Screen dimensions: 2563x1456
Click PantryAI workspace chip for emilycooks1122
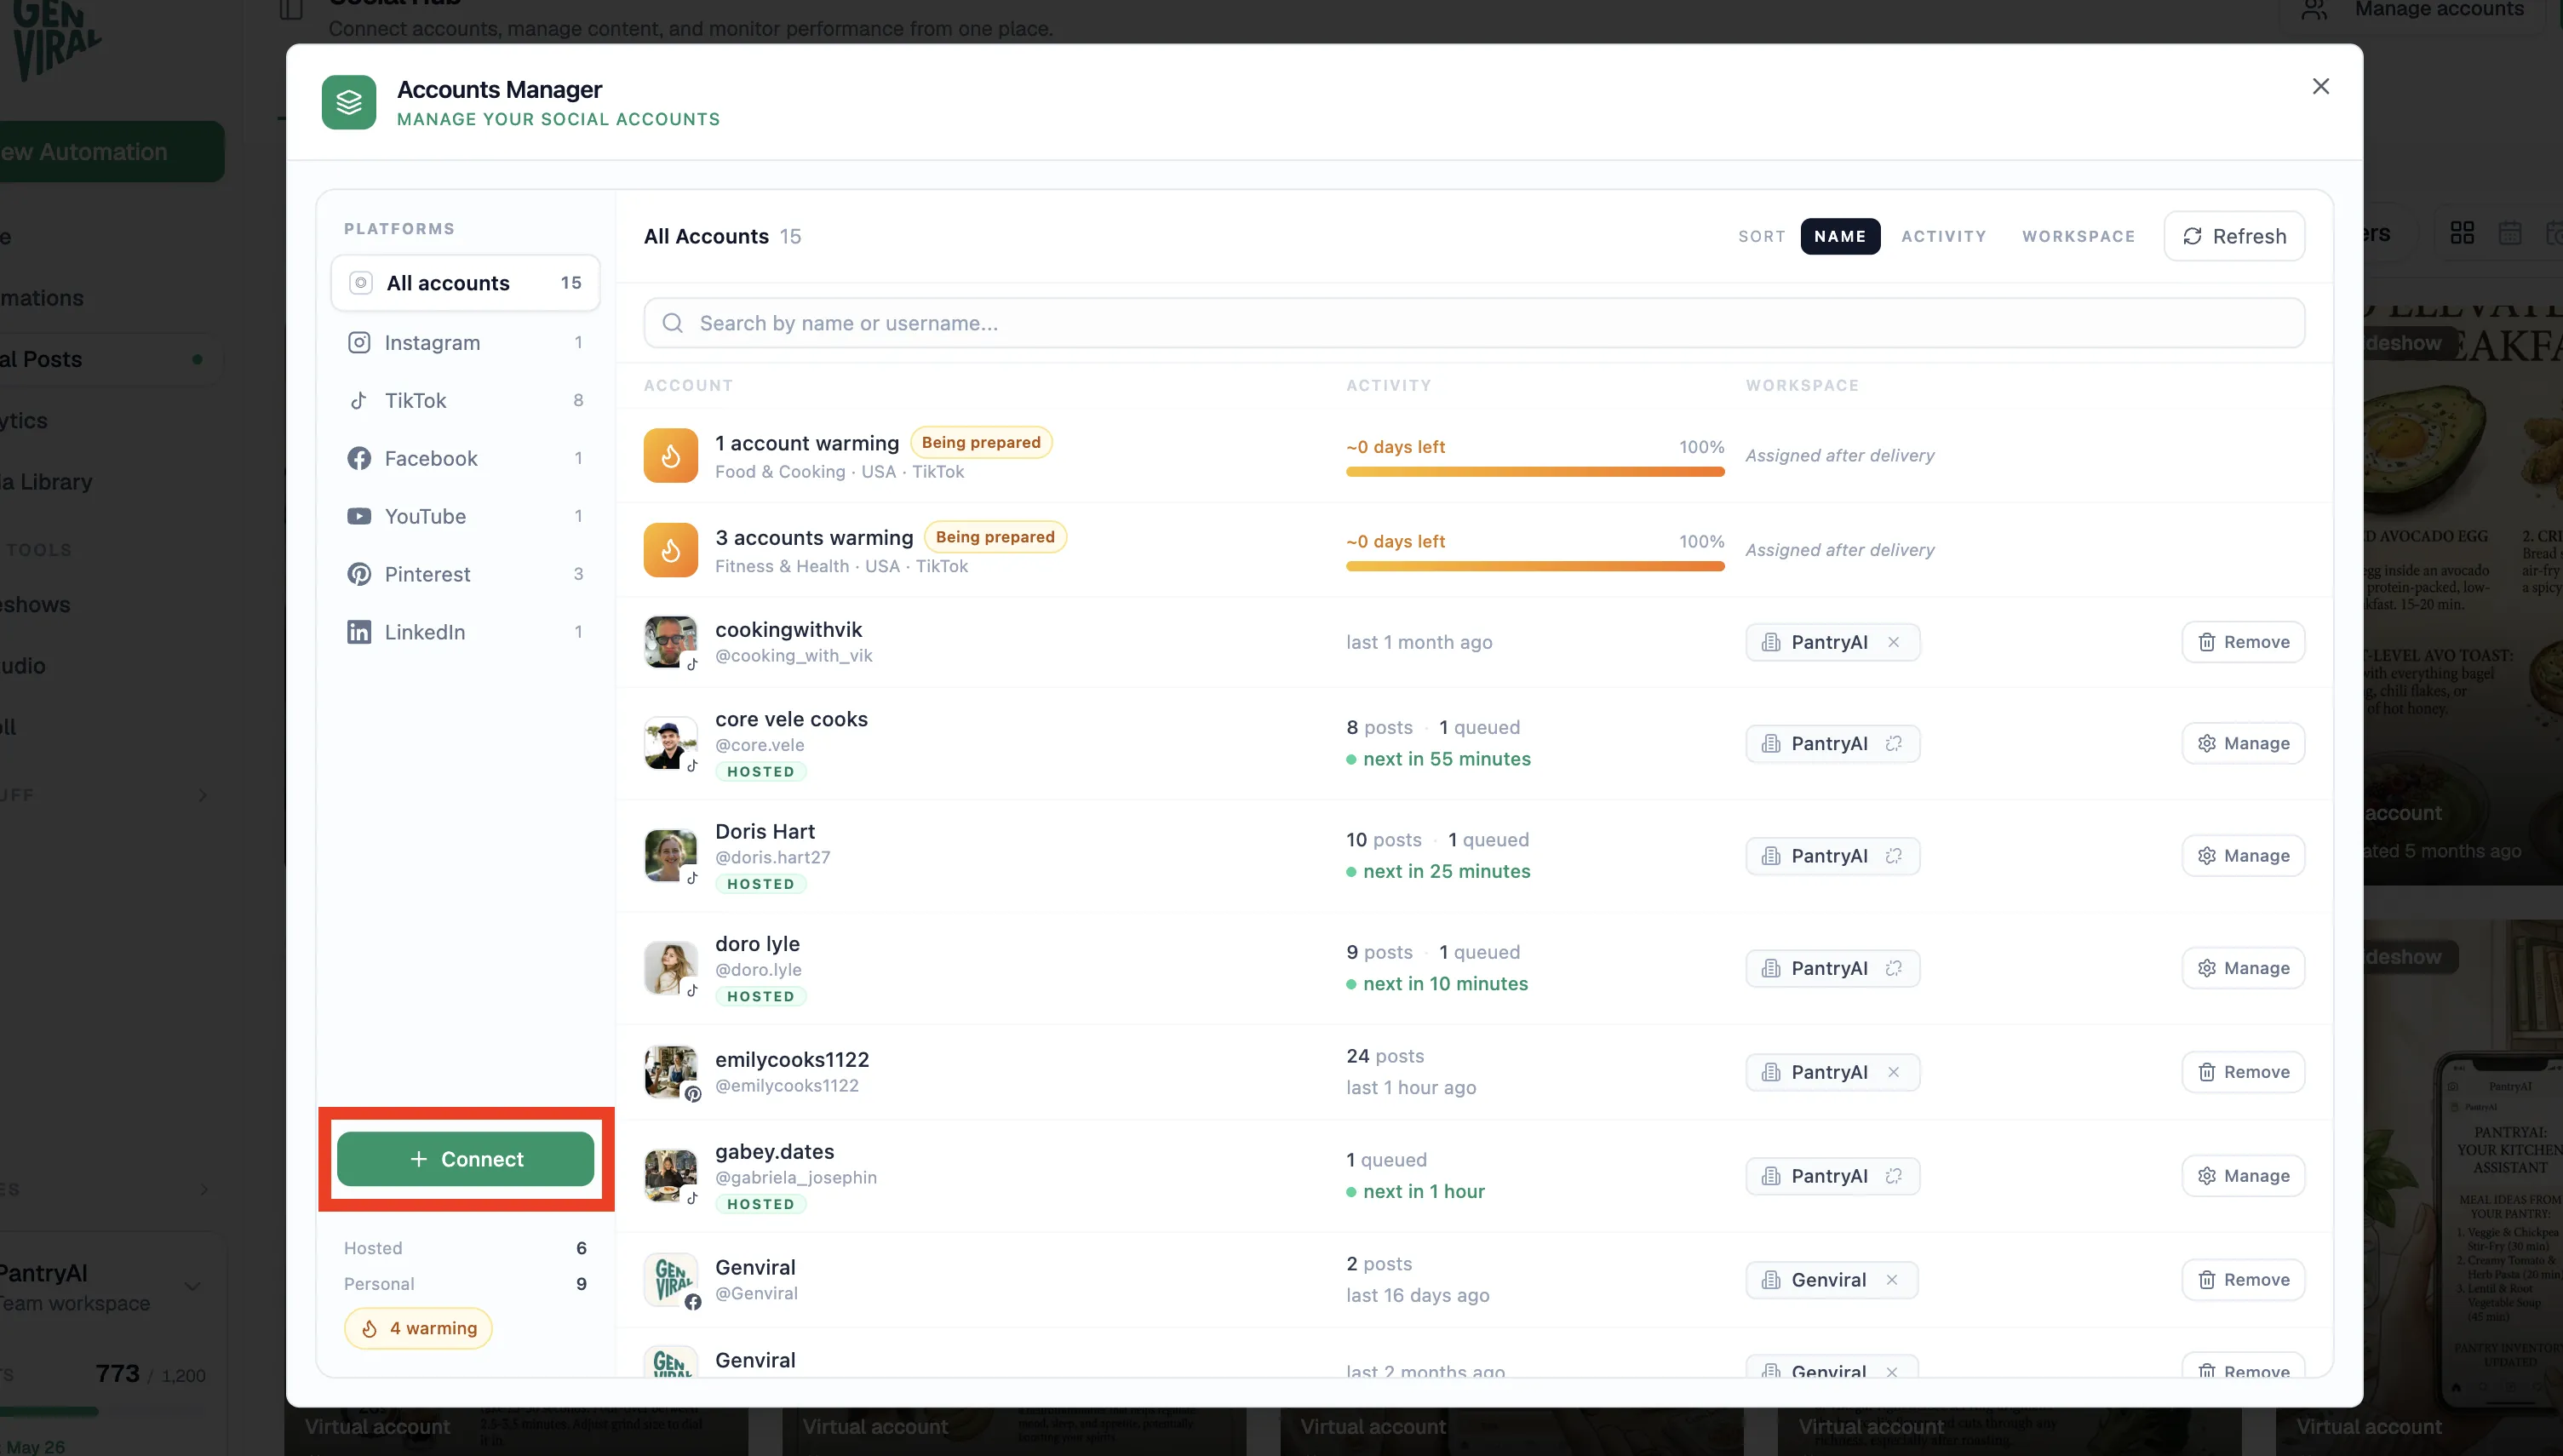[1832, 1073]
